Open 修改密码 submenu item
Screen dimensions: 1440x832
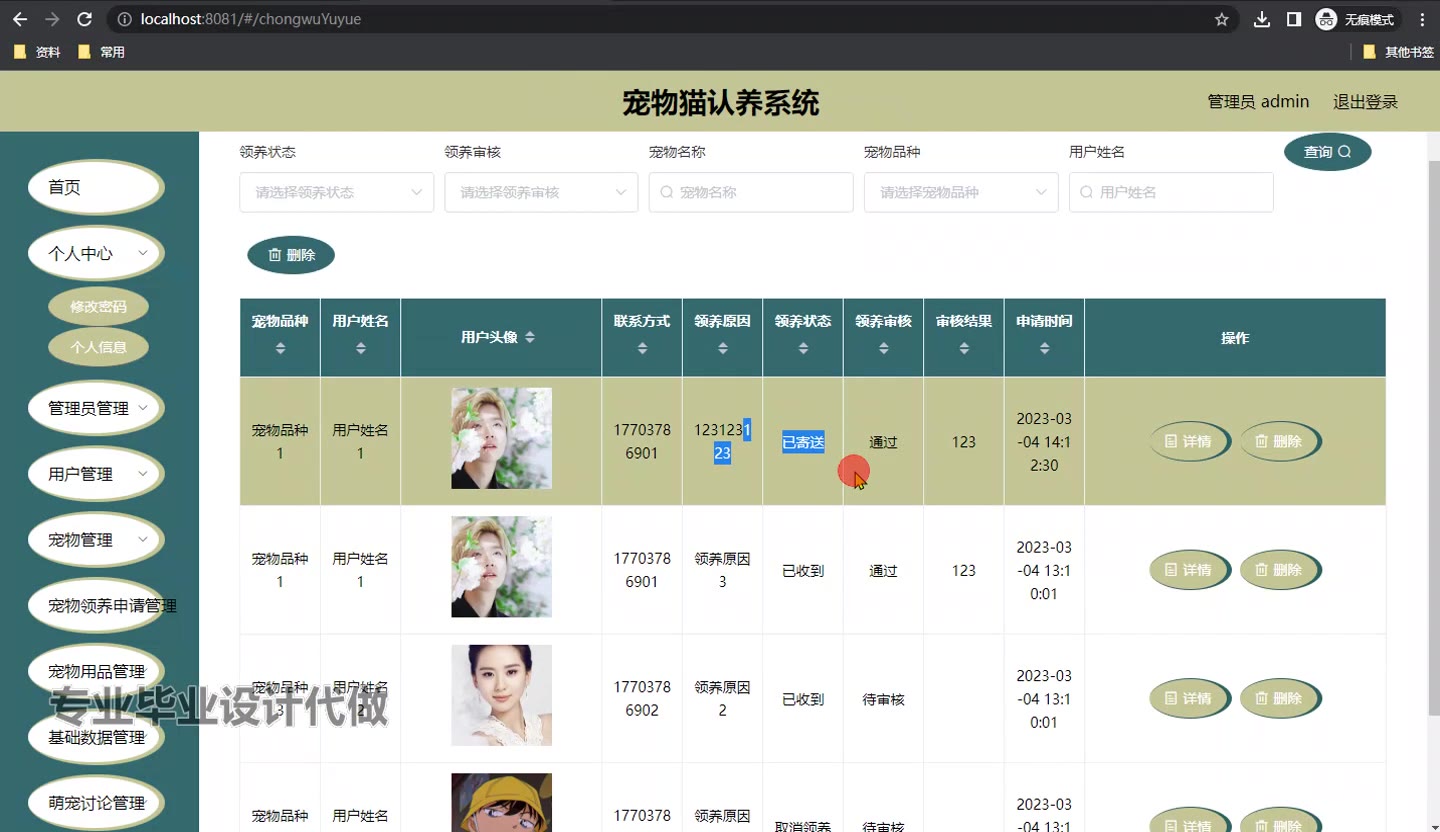pyautogui.click(x=98, y=307)
